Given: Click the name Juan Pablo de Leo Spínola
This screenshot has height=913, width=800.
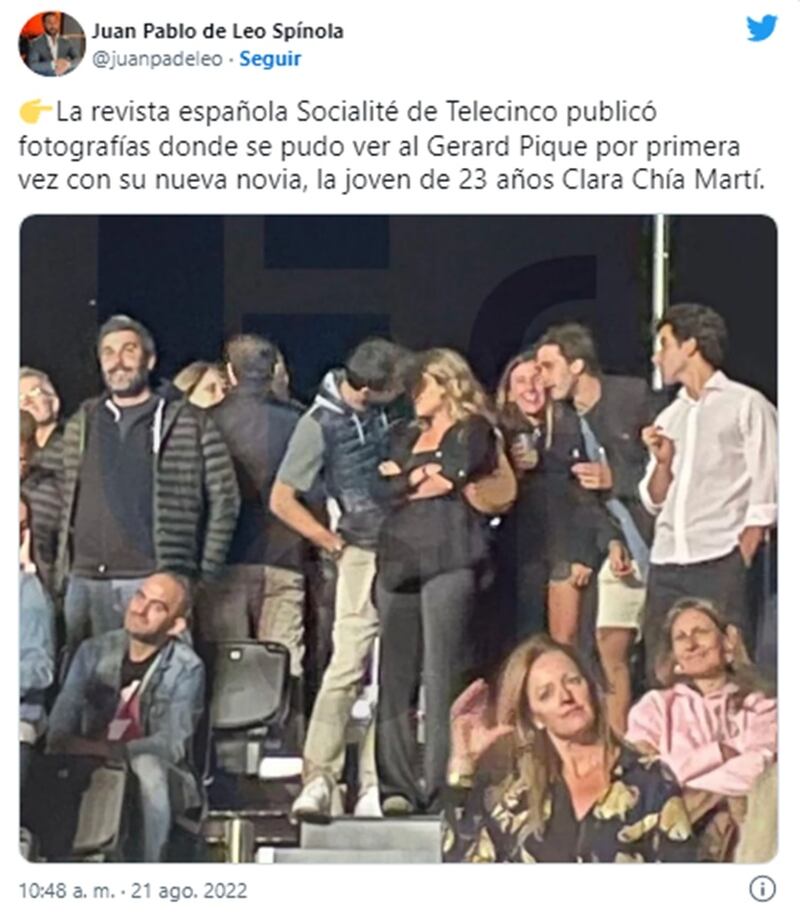Looking at the screenshot, I should pos(218,31).
